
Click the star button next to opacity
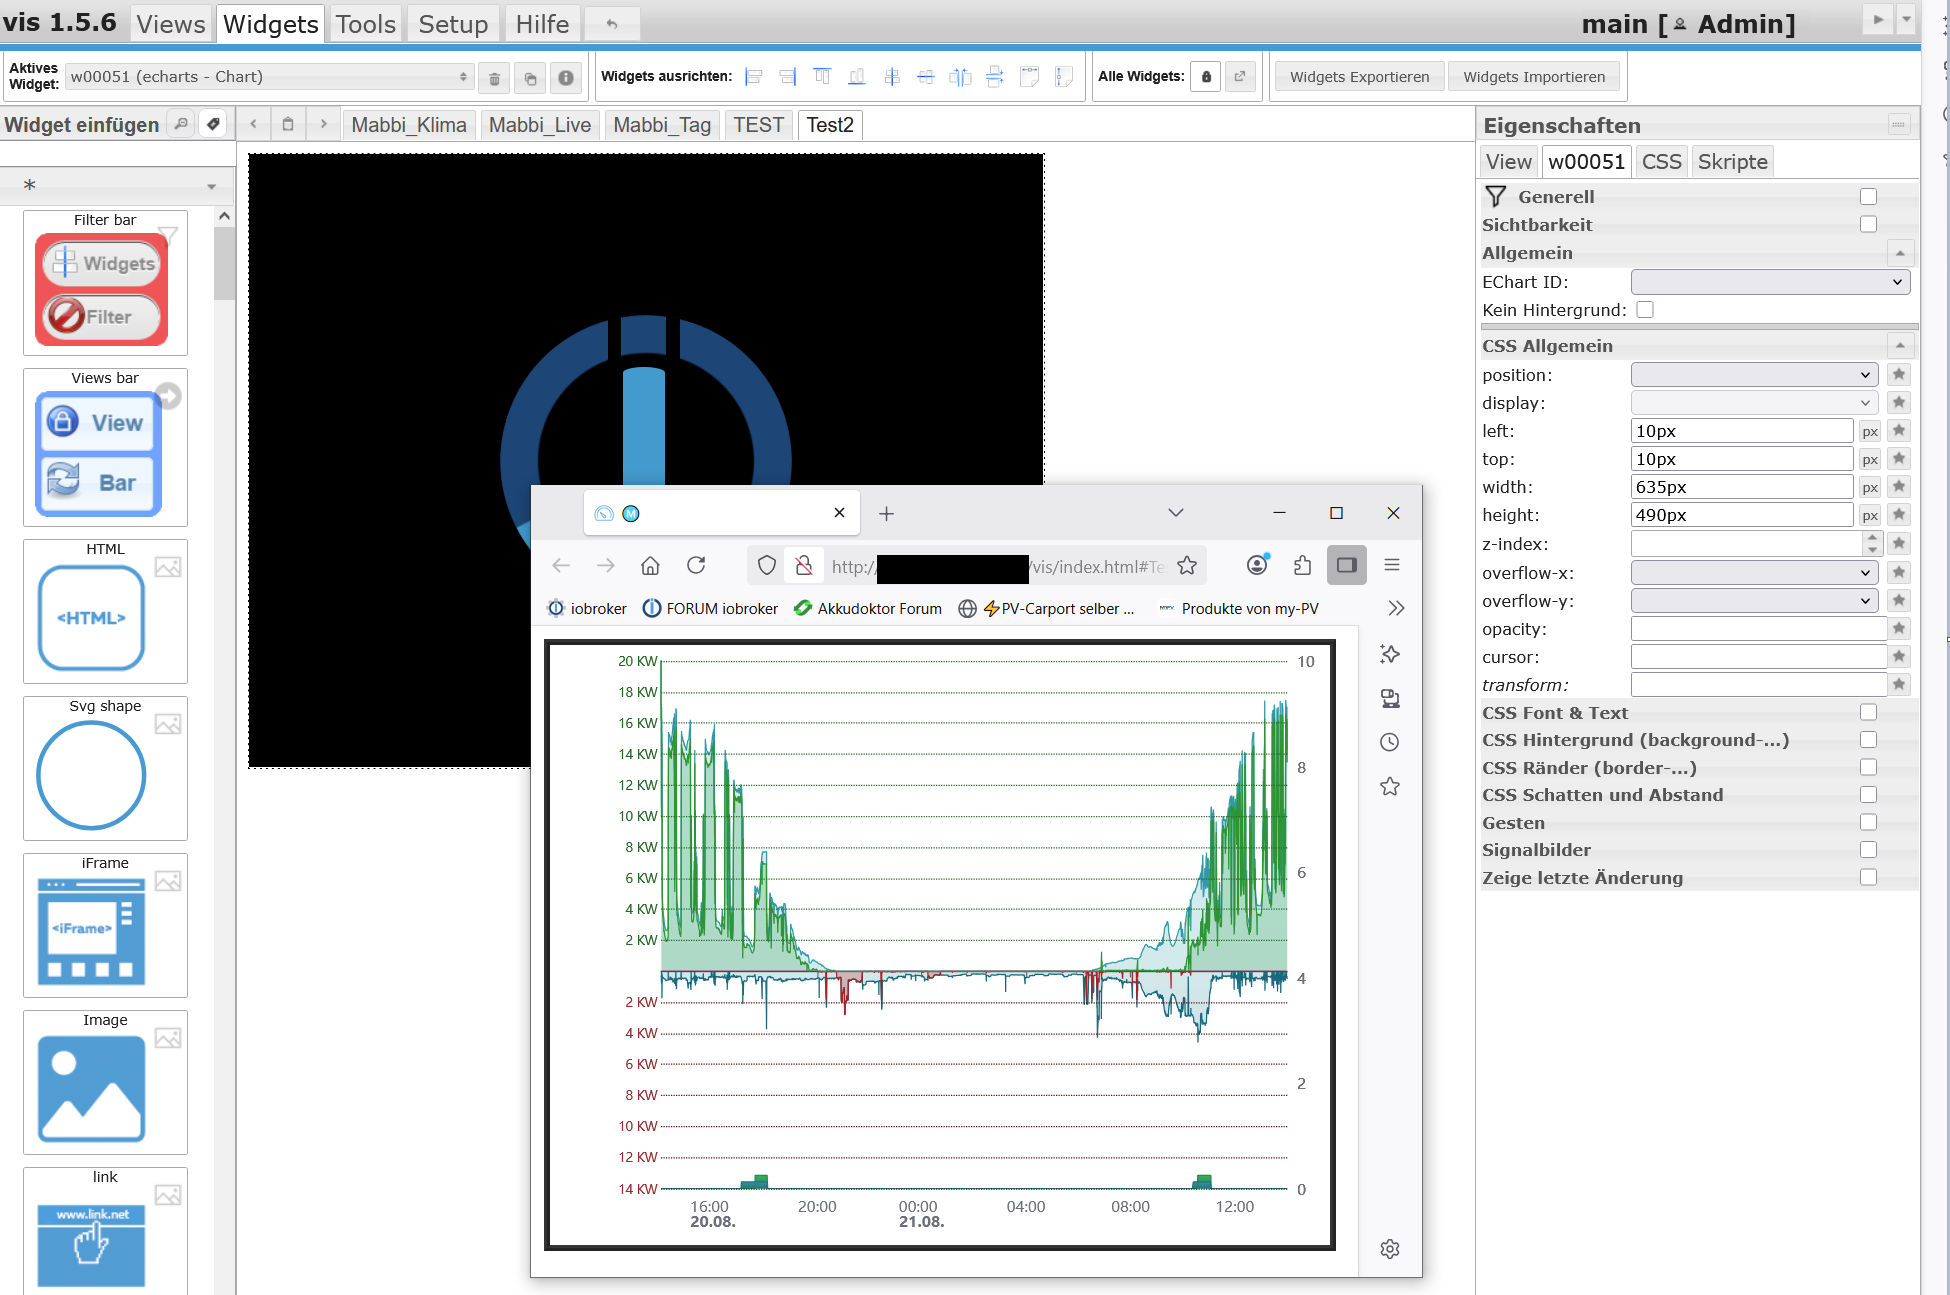pyautogui.click(x=1898, y=629)
